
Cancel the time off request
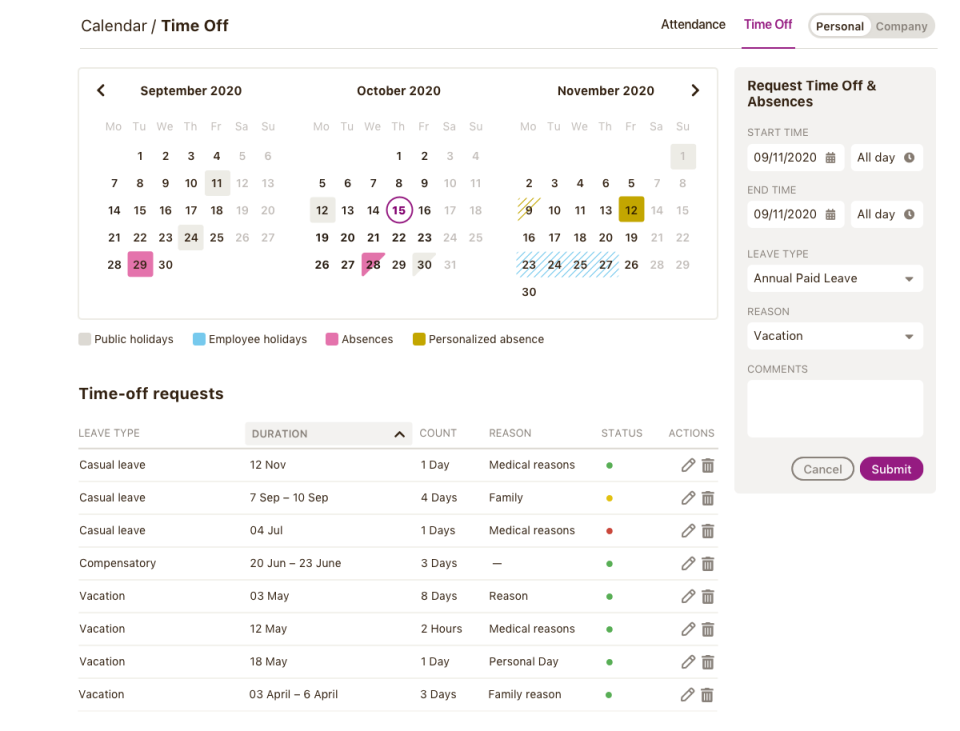[x=822, y=469]
